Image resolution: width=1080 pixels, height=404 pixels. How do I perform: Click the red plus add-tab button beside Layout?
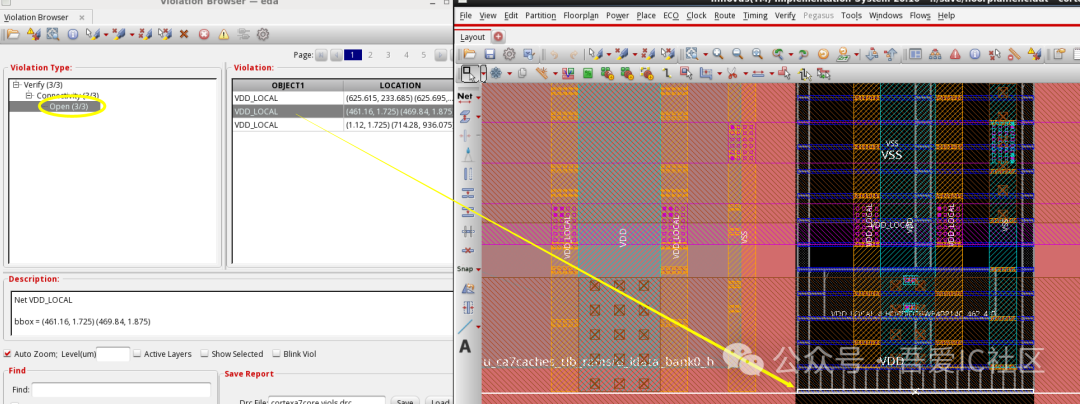click(498, 37)
